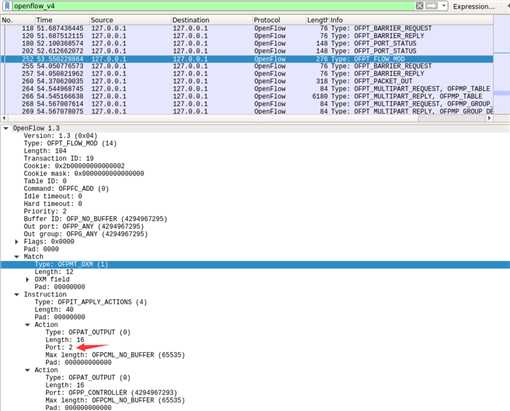Clear the display filter with the X icon

(x=420, y=6)
